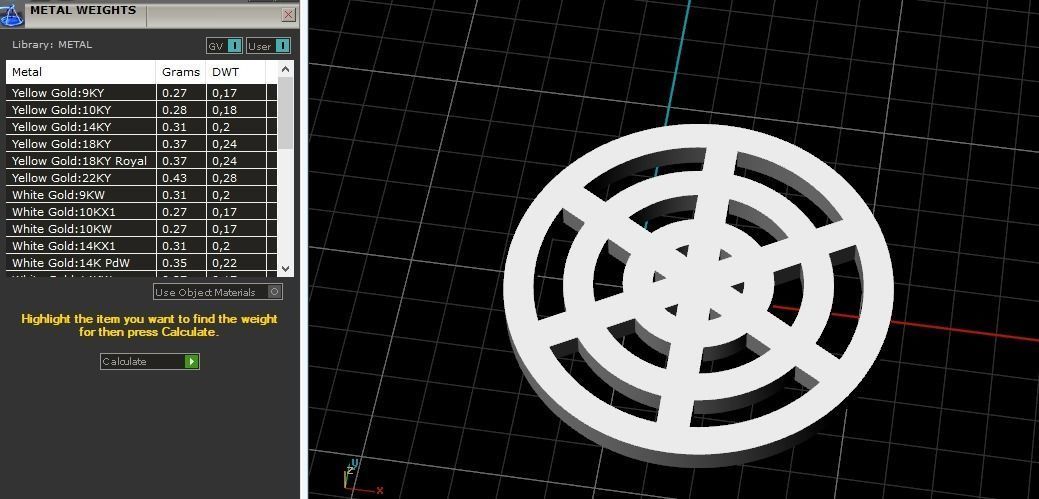The image size is (1039, 499).
Task: Click the green arrow on Calculate
Action: pyautogui.click(x=191, y=361)
